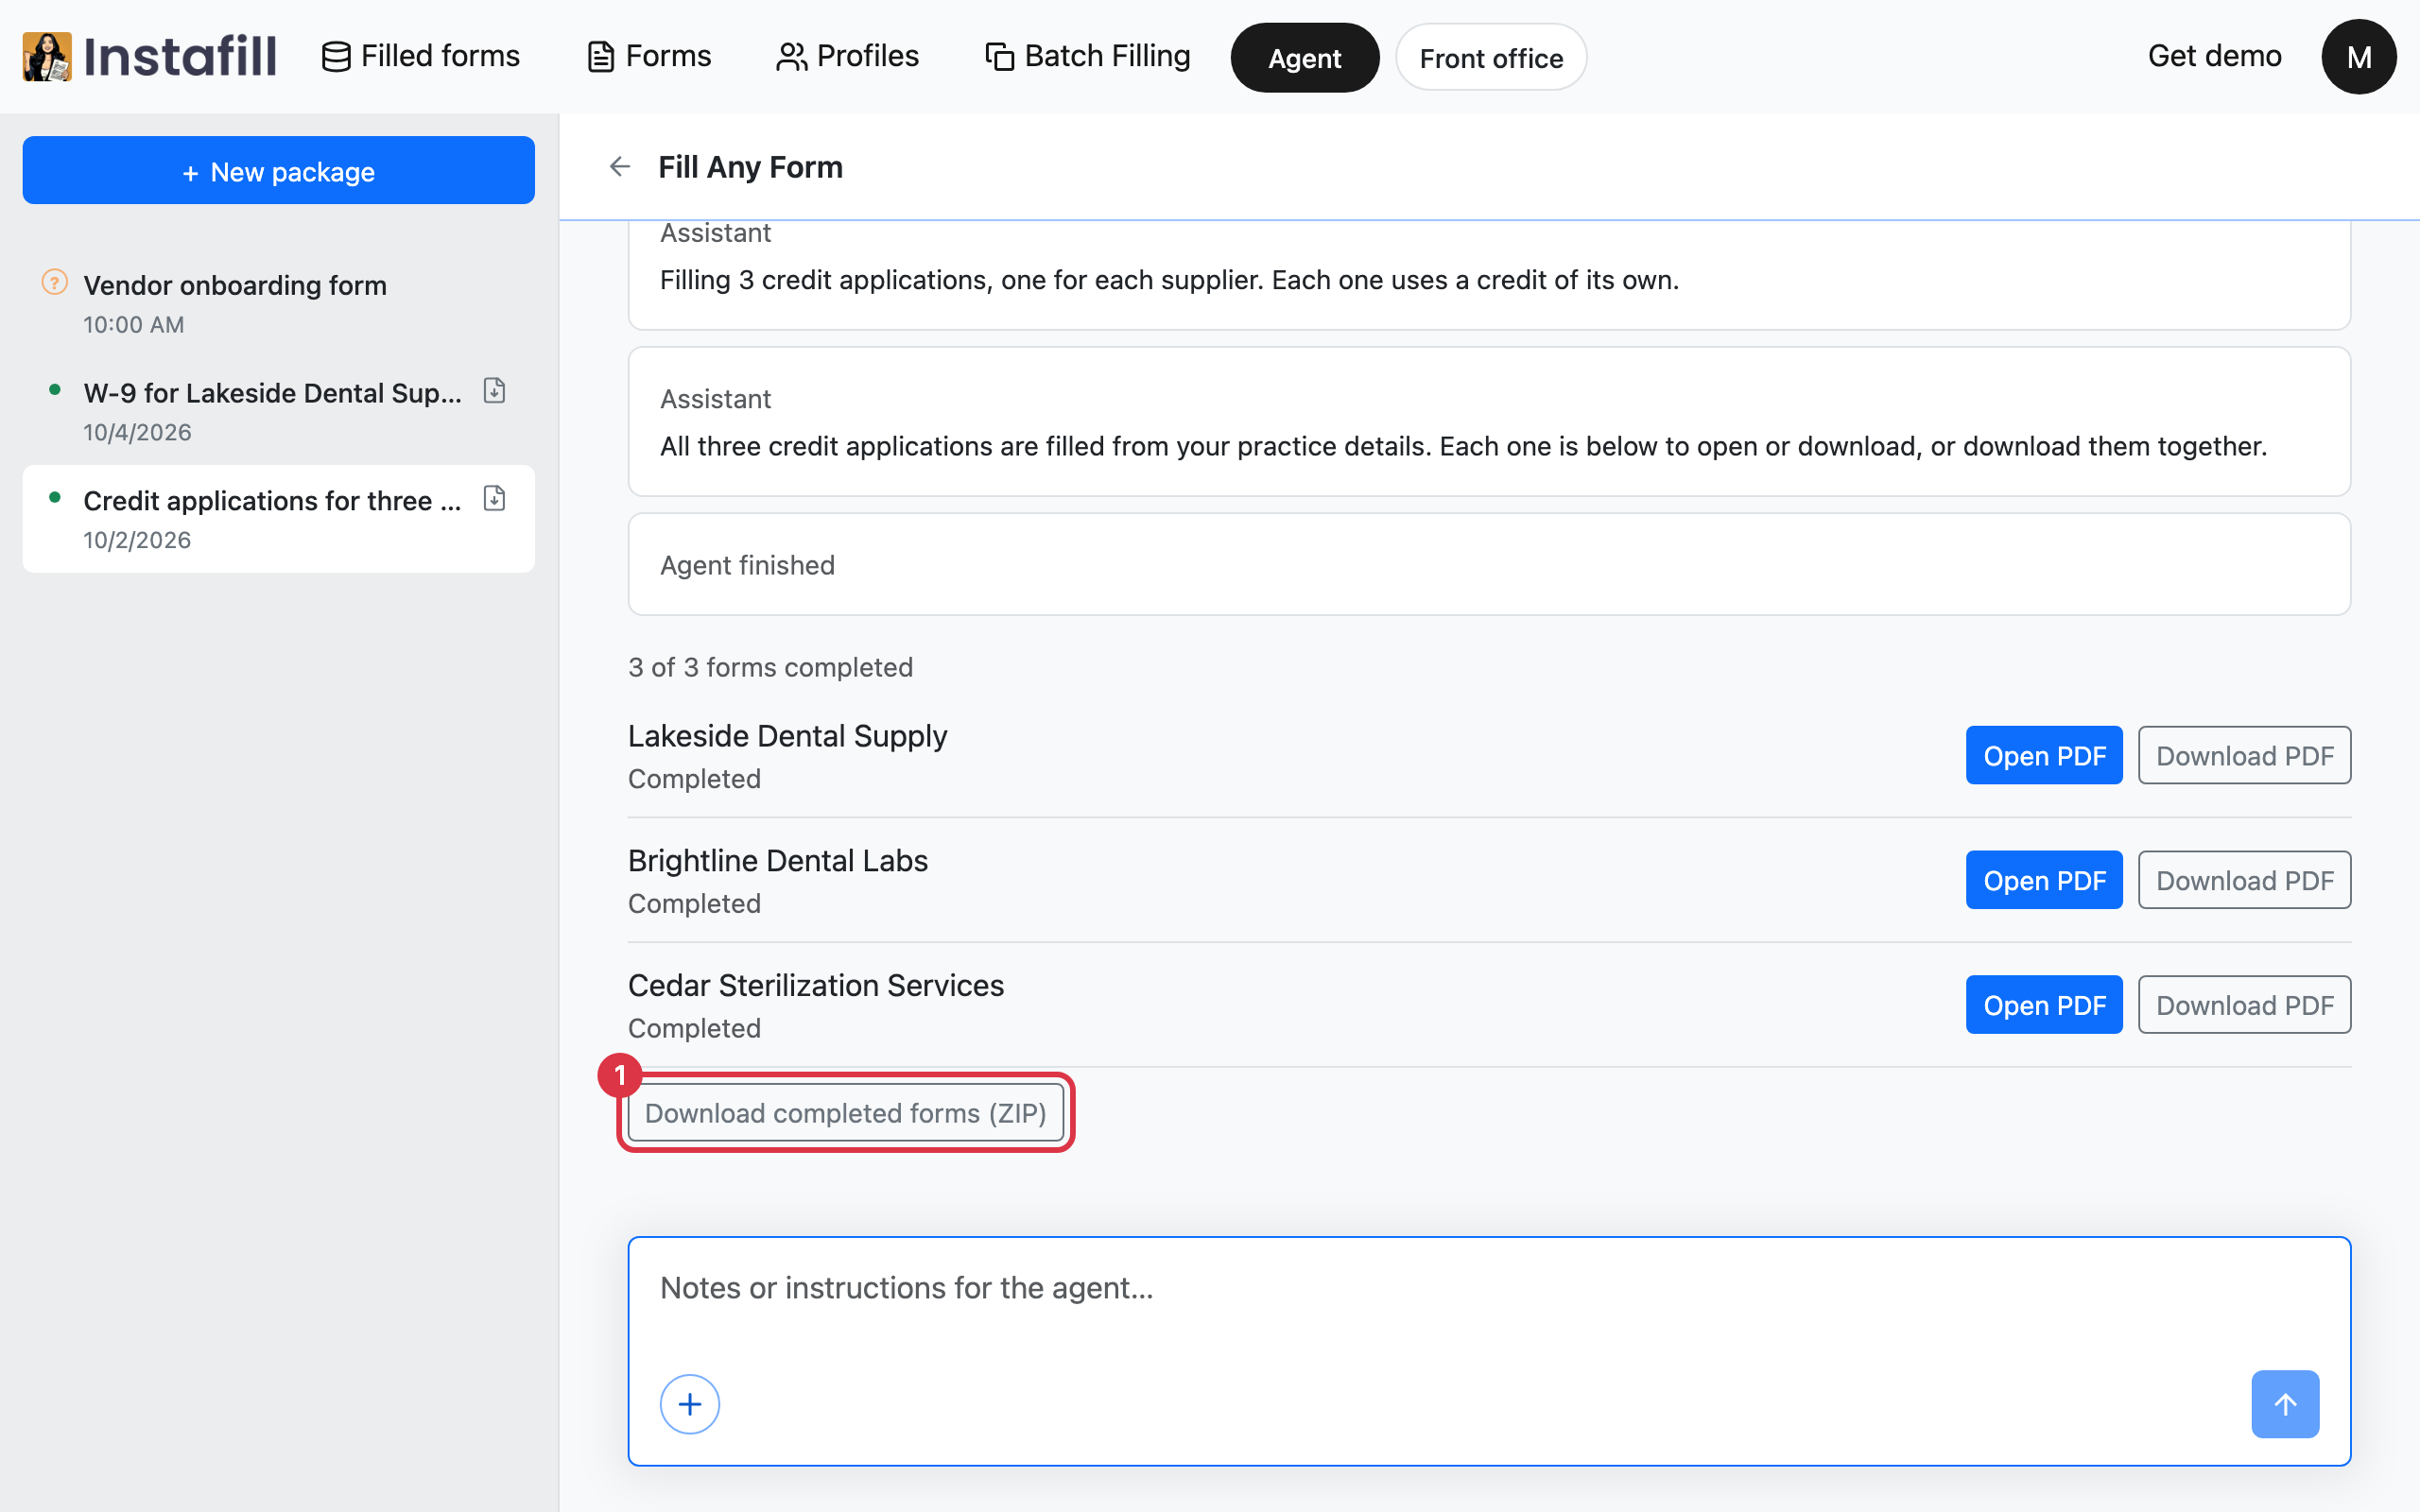The image size is (2420, 1512).
Task: Open the Filled forms page
Action: tap(421, 56)
